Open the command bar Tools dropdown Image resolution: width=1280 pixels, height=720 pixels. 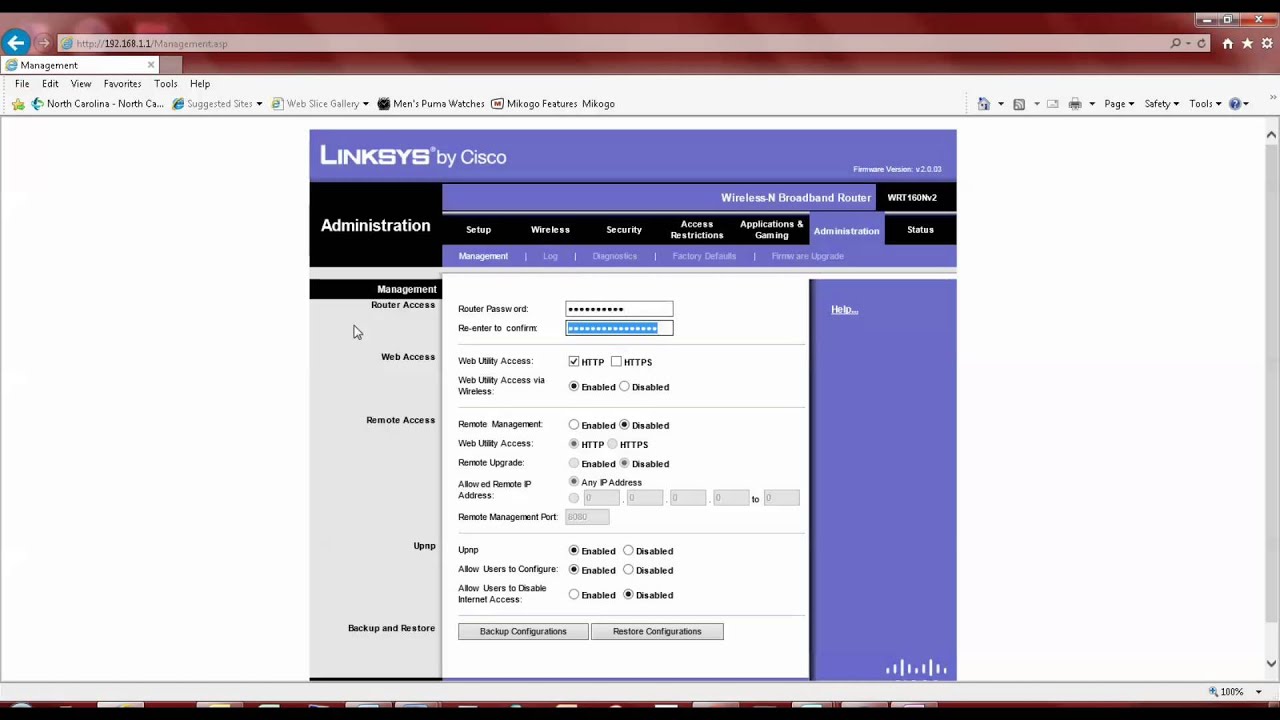[x=1205, y=104]
